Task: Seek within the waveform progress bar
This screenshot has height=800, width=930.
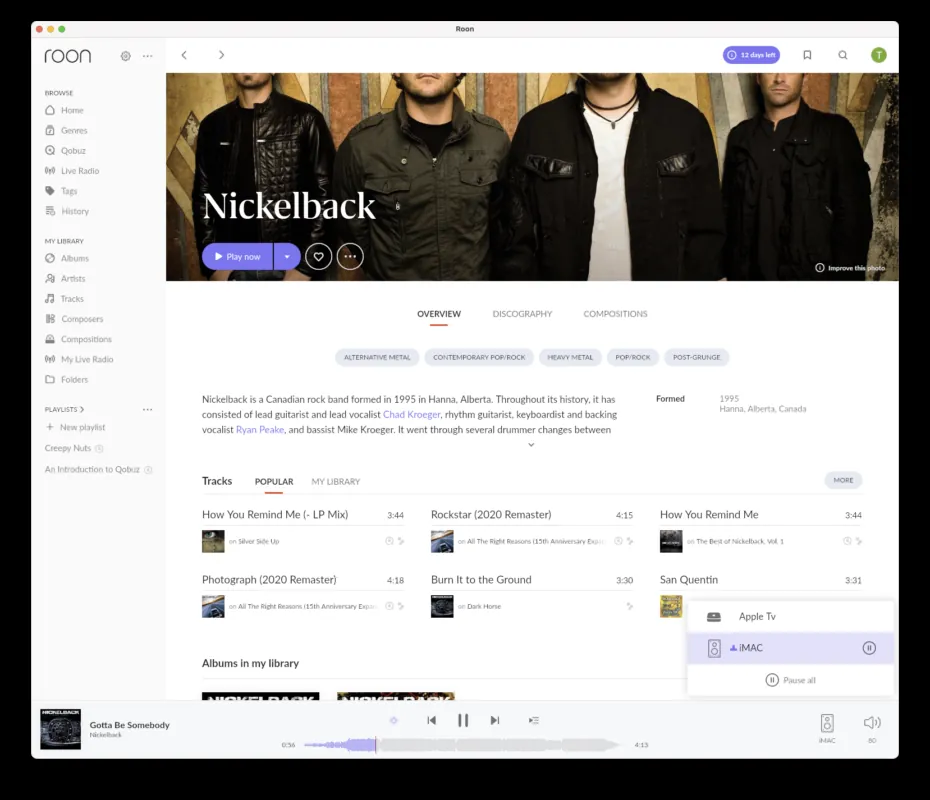Action: [x=460, y=745]
